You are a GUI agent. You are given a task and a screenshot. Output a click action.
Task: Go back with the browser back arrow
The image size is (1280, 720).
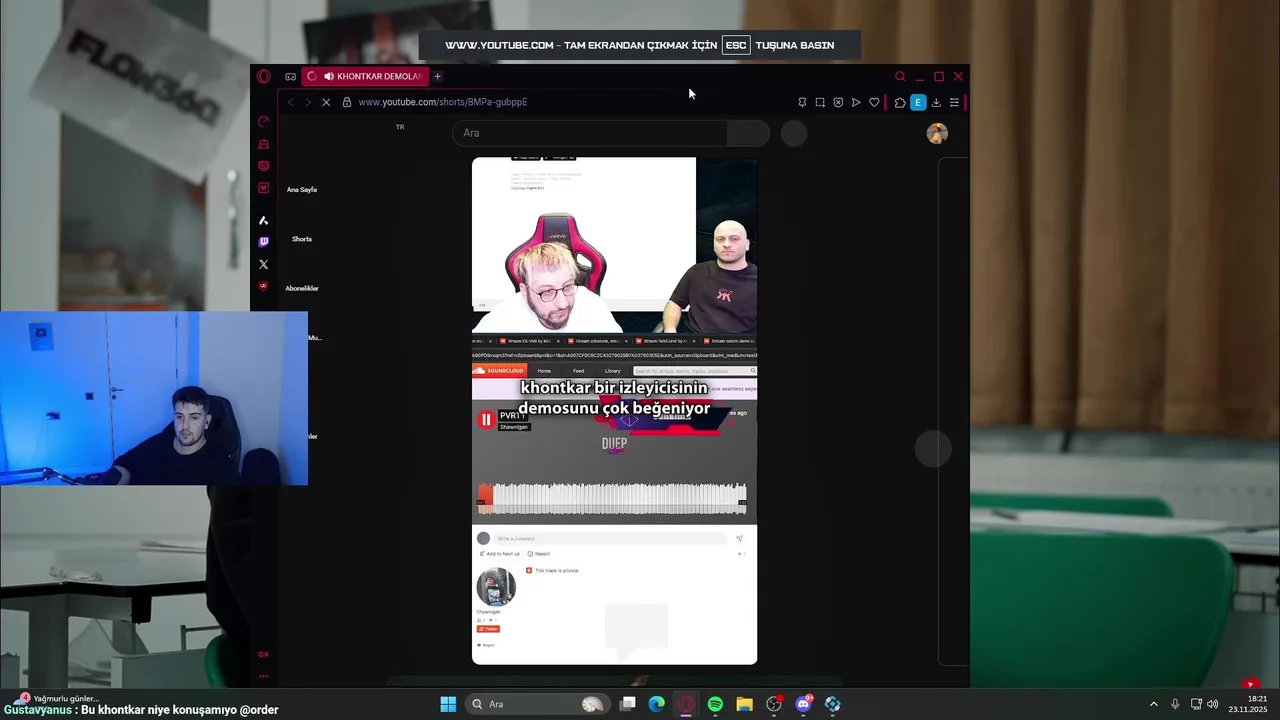290,102
